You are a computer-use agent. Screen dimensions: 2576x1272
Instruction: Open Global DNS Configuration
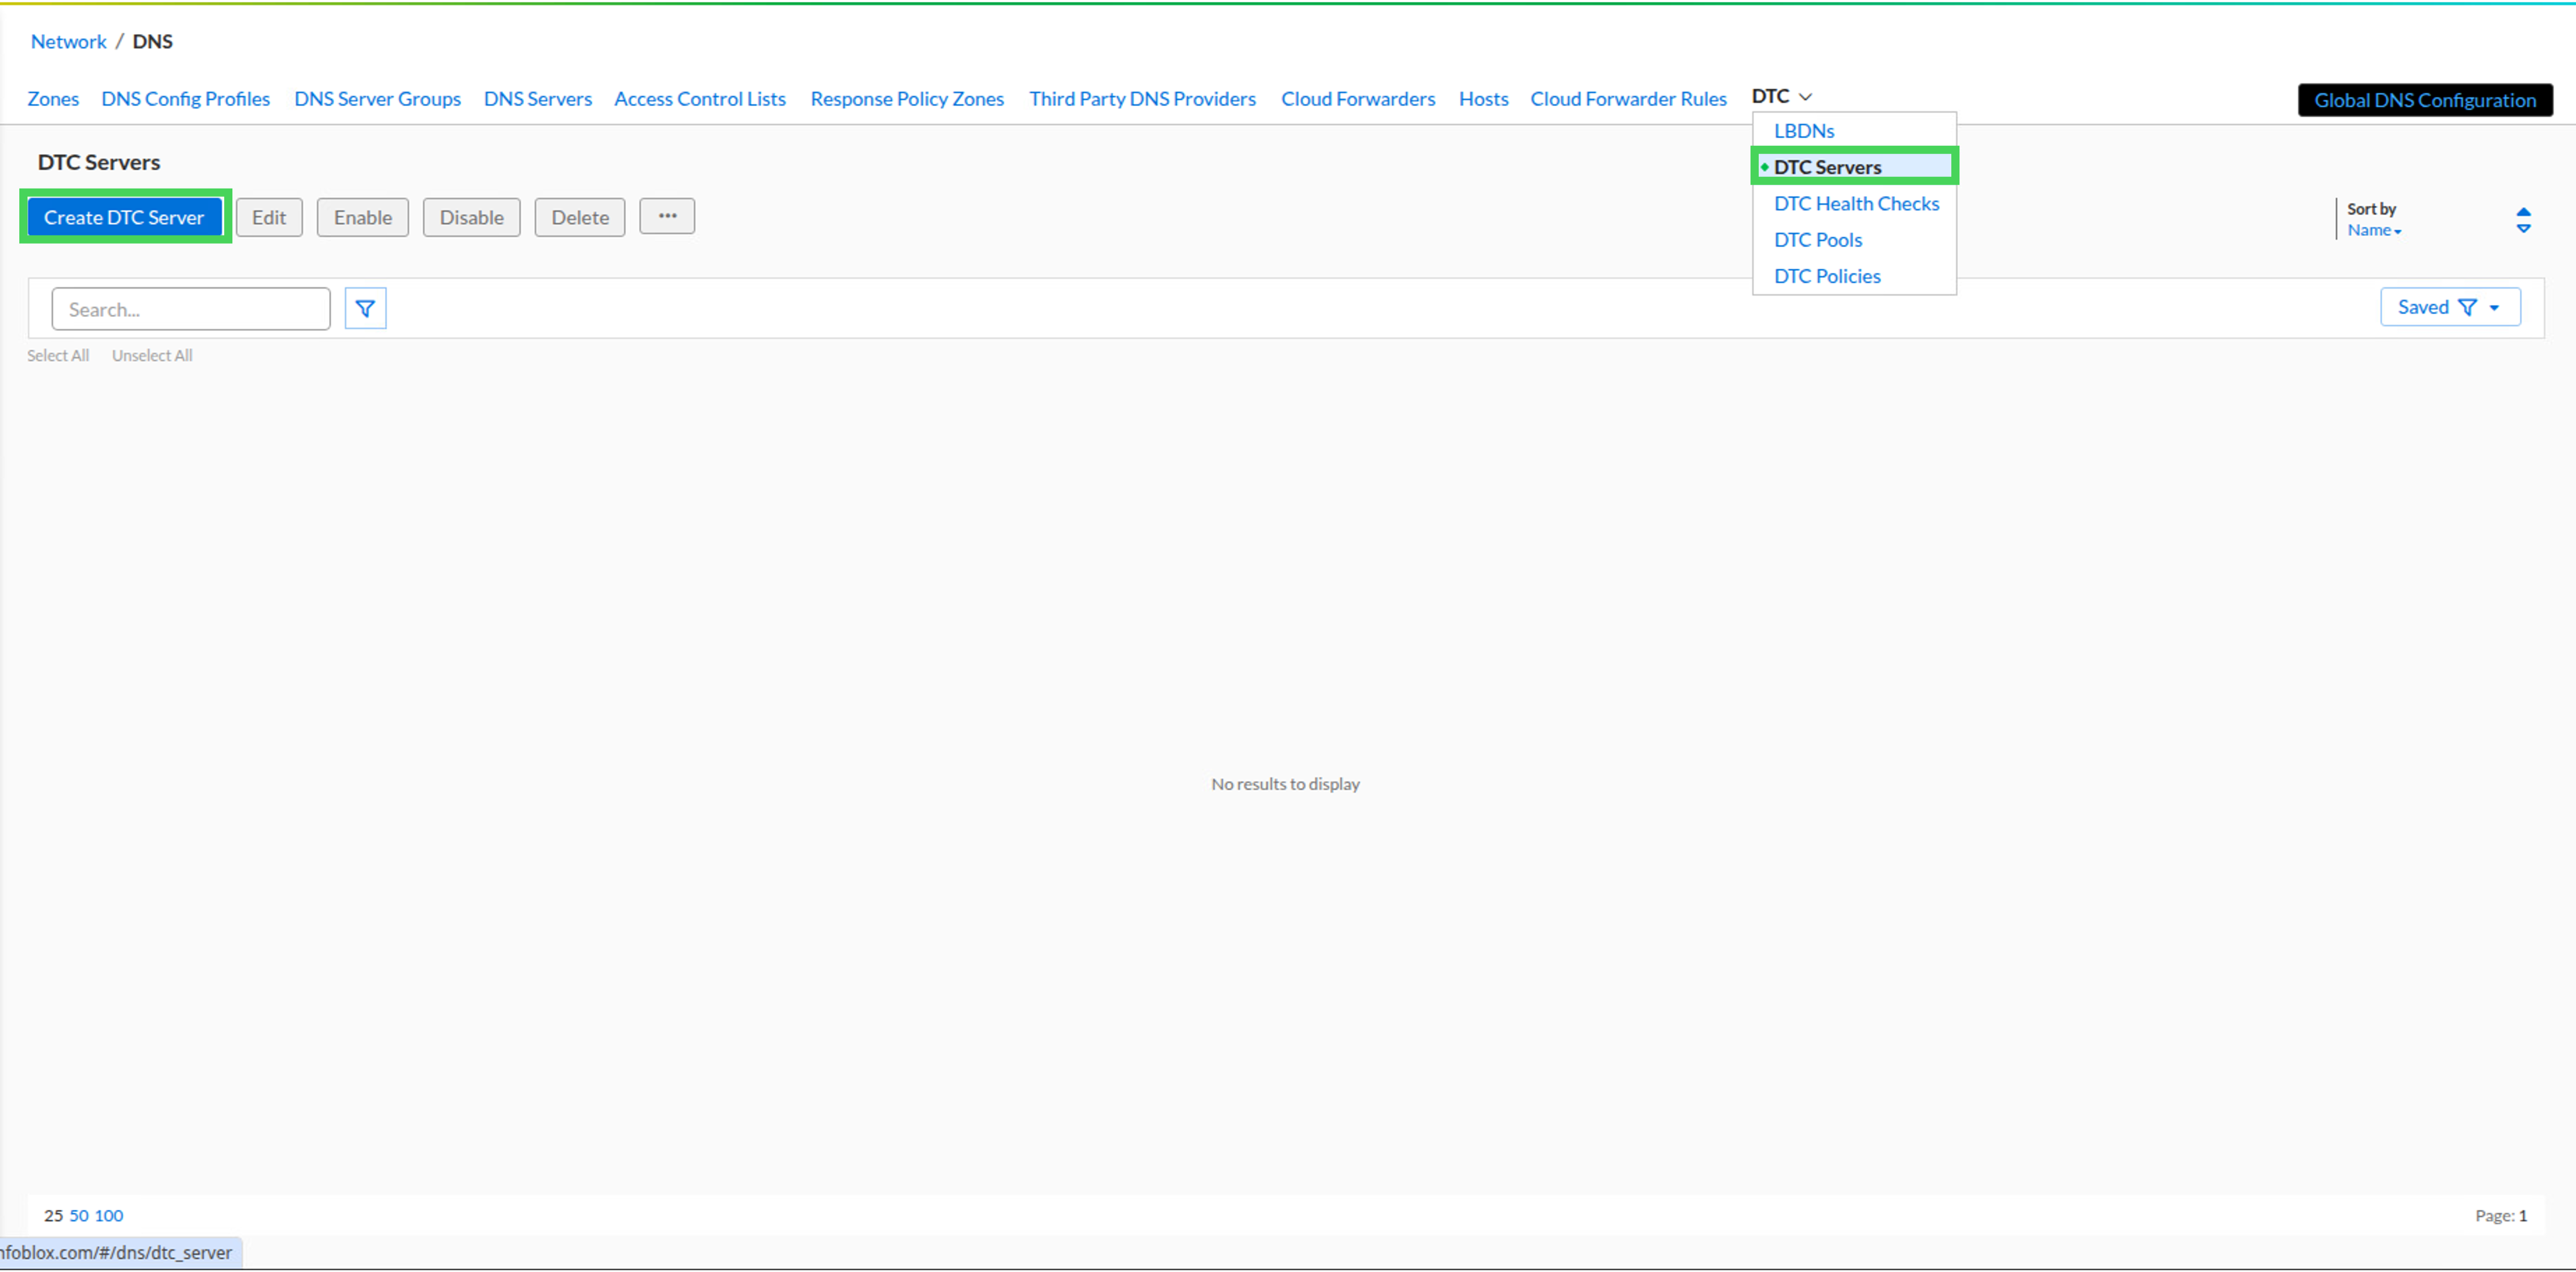tap(2425, 100)
